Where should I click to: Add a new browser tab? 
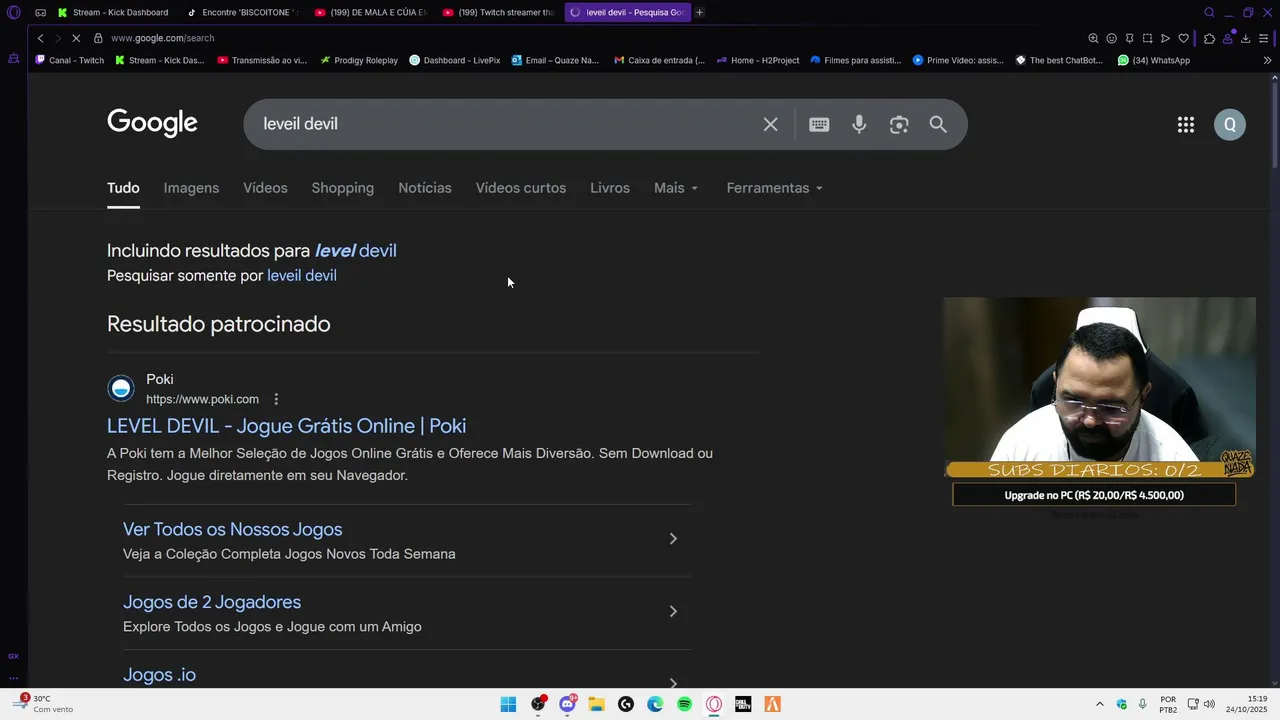(699, 12)
